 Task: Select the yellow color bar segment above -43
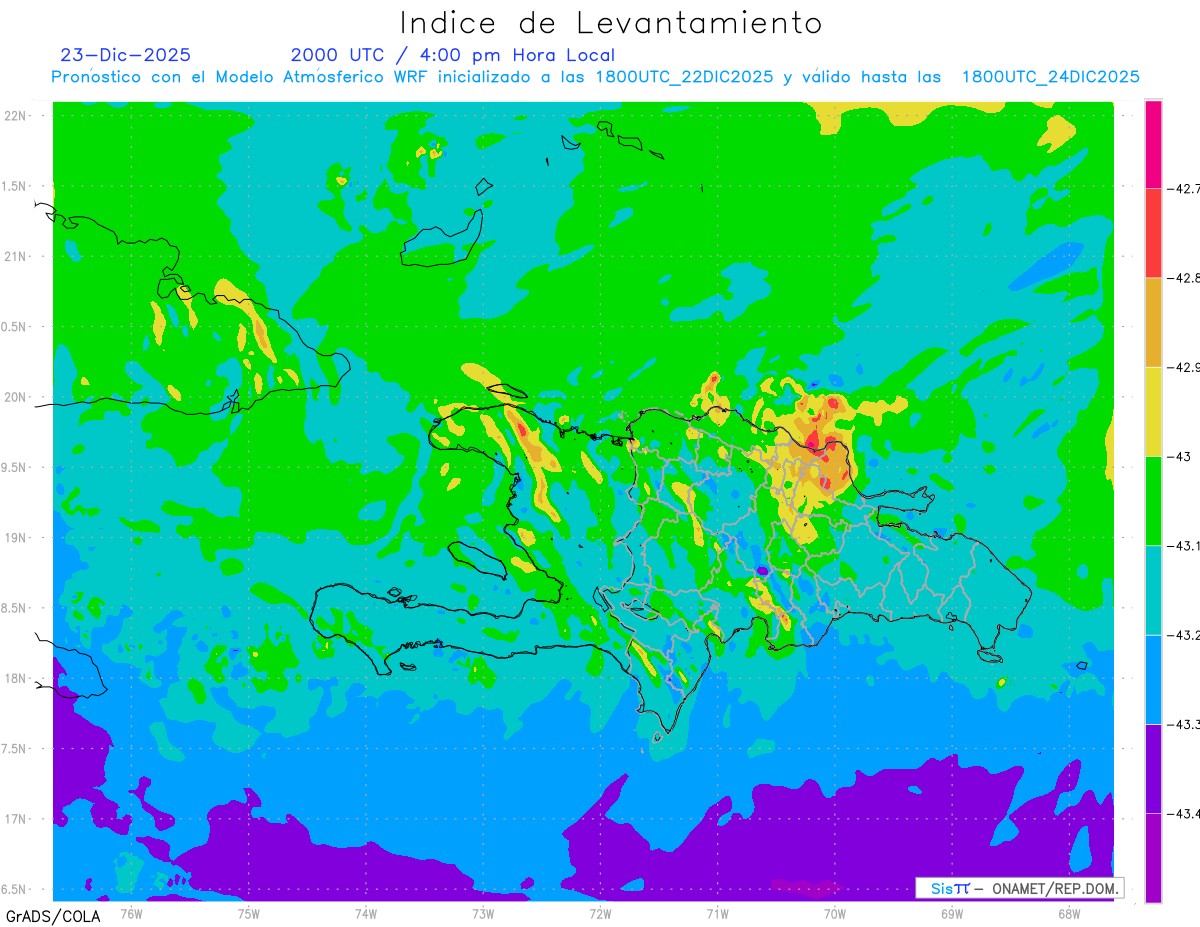click(1153, 411)
